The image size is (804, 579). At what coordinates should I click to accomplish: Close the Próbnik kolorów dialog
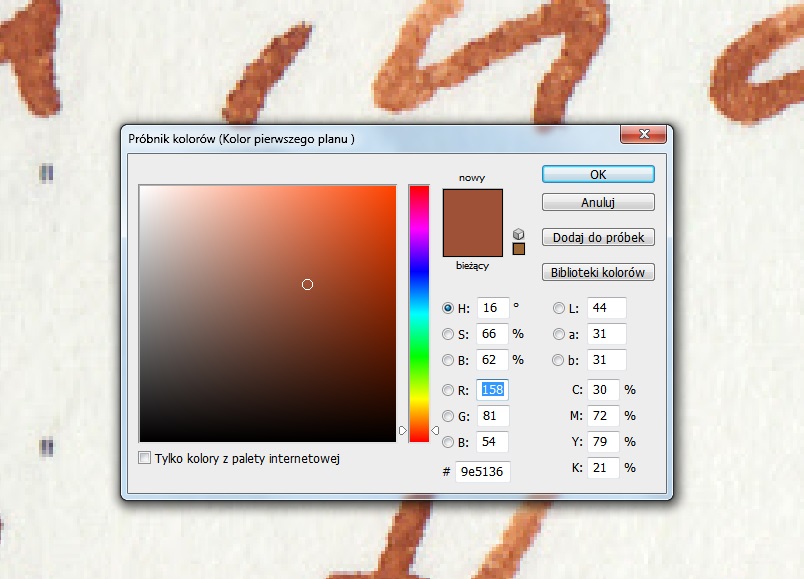643,136
